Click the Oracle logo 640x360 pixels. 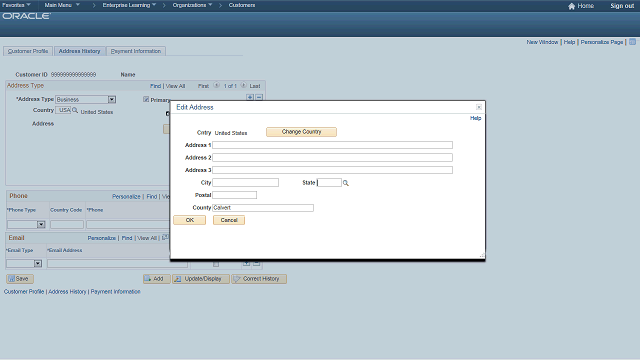(27, 16)
